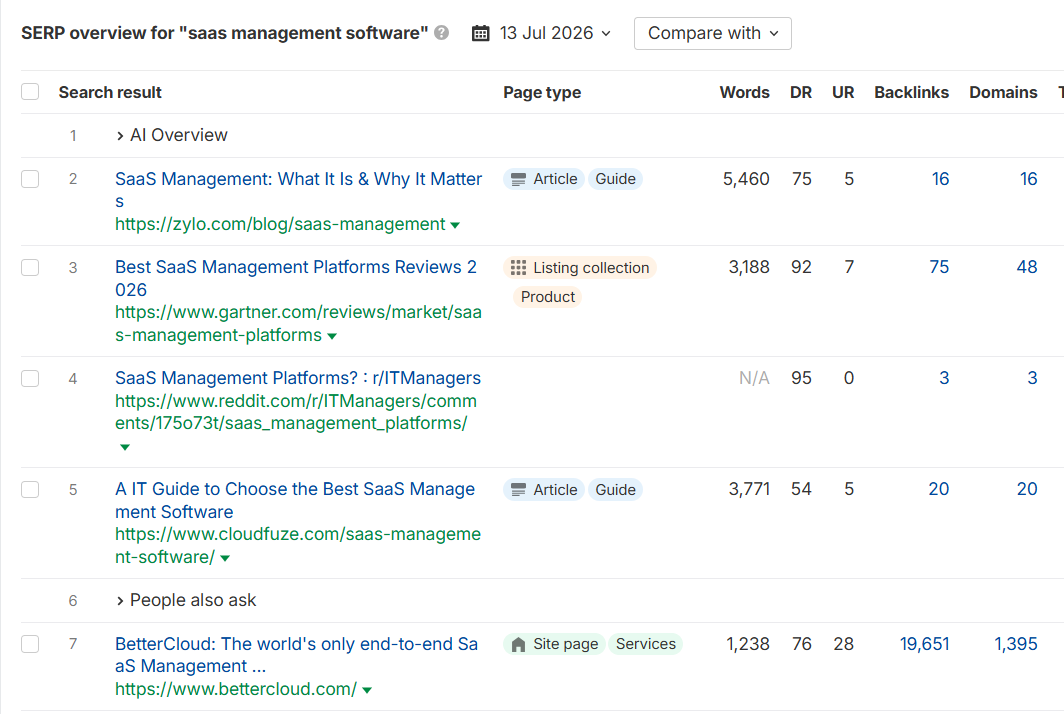Click the 48 domains value for Gartner

(x=1027, y=267)
